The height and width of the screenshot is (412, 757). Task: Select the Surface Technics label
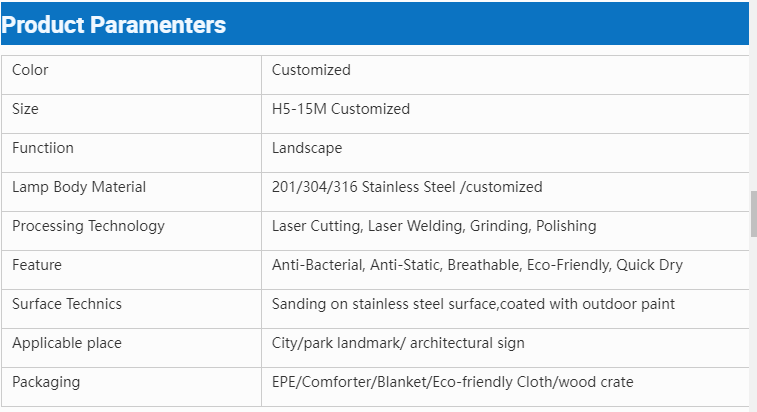click(x=67, y=304)
